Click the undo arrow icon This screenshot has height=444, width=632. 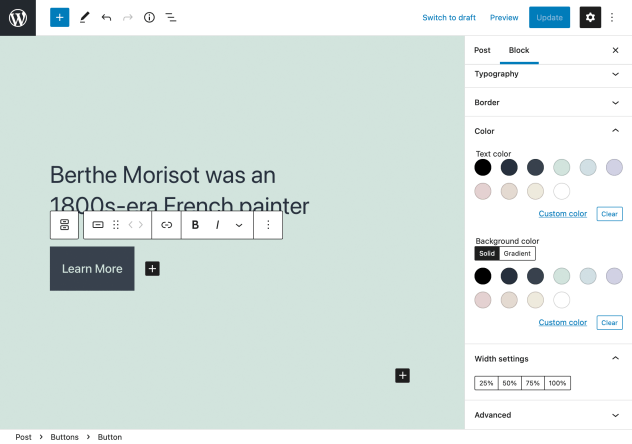click(106, 17)
